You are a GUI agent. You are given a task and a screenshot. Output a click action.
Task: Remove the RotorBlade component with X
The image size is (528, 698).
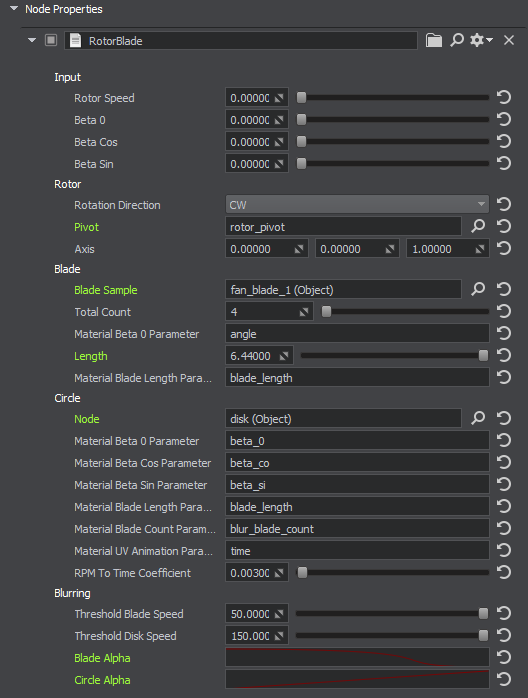(x=509, y=40)
